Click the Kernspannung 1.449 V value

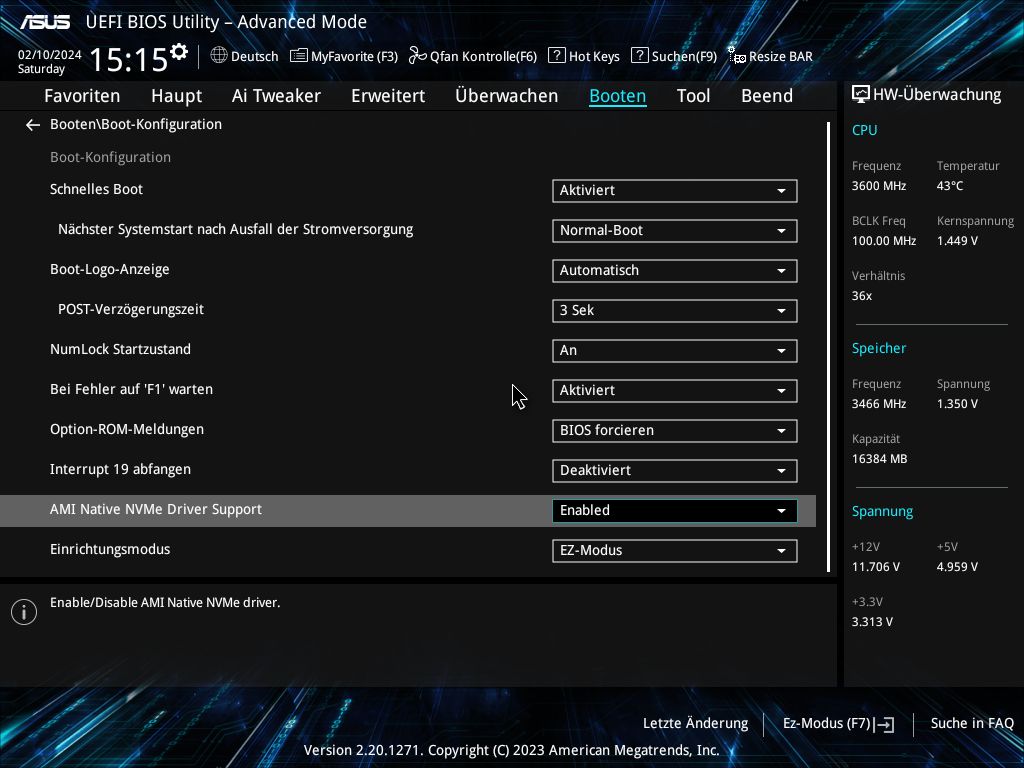[x=957, y=241]
